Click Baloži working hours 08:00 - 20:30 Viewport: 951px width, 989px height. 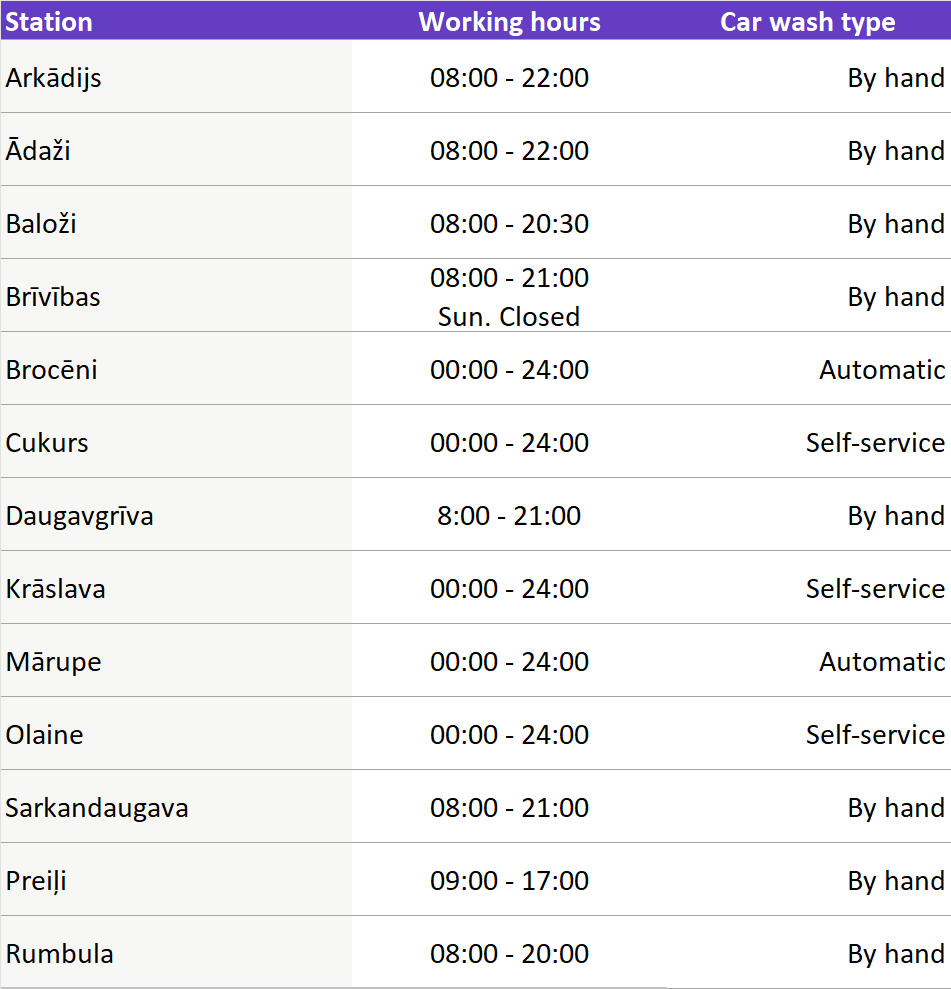(509, 224)
